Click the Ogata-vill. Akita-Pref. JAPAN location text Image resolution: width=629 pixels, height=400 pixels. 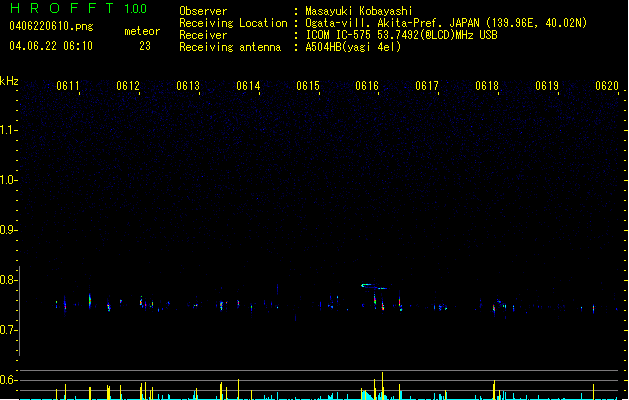pos(446,23)
